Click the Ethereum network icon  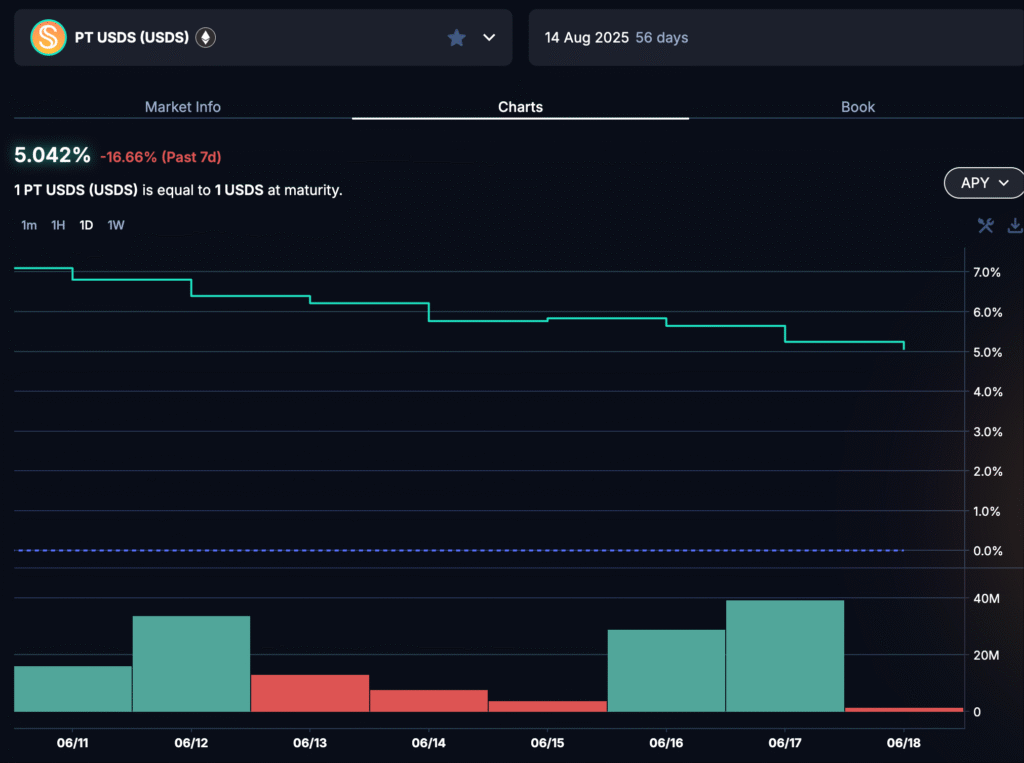[x=206, y=38]
